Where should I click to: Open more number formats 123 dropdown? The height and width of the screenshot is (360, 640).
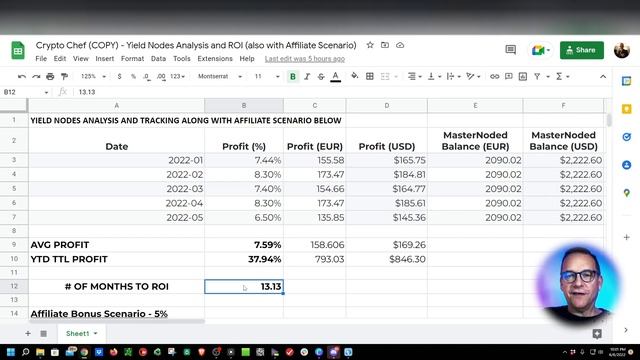(x=178, y=76)
